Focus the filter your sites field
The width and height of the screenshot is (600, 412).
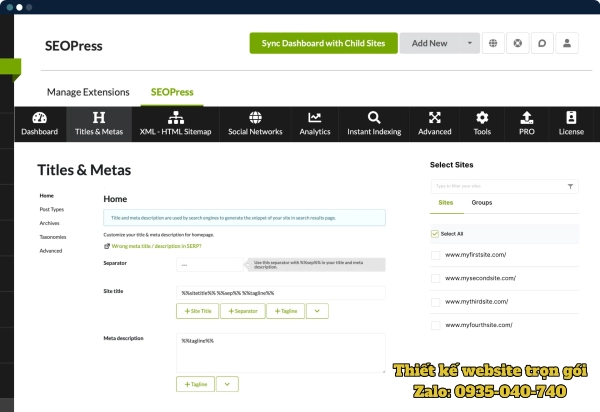(504, 186)
